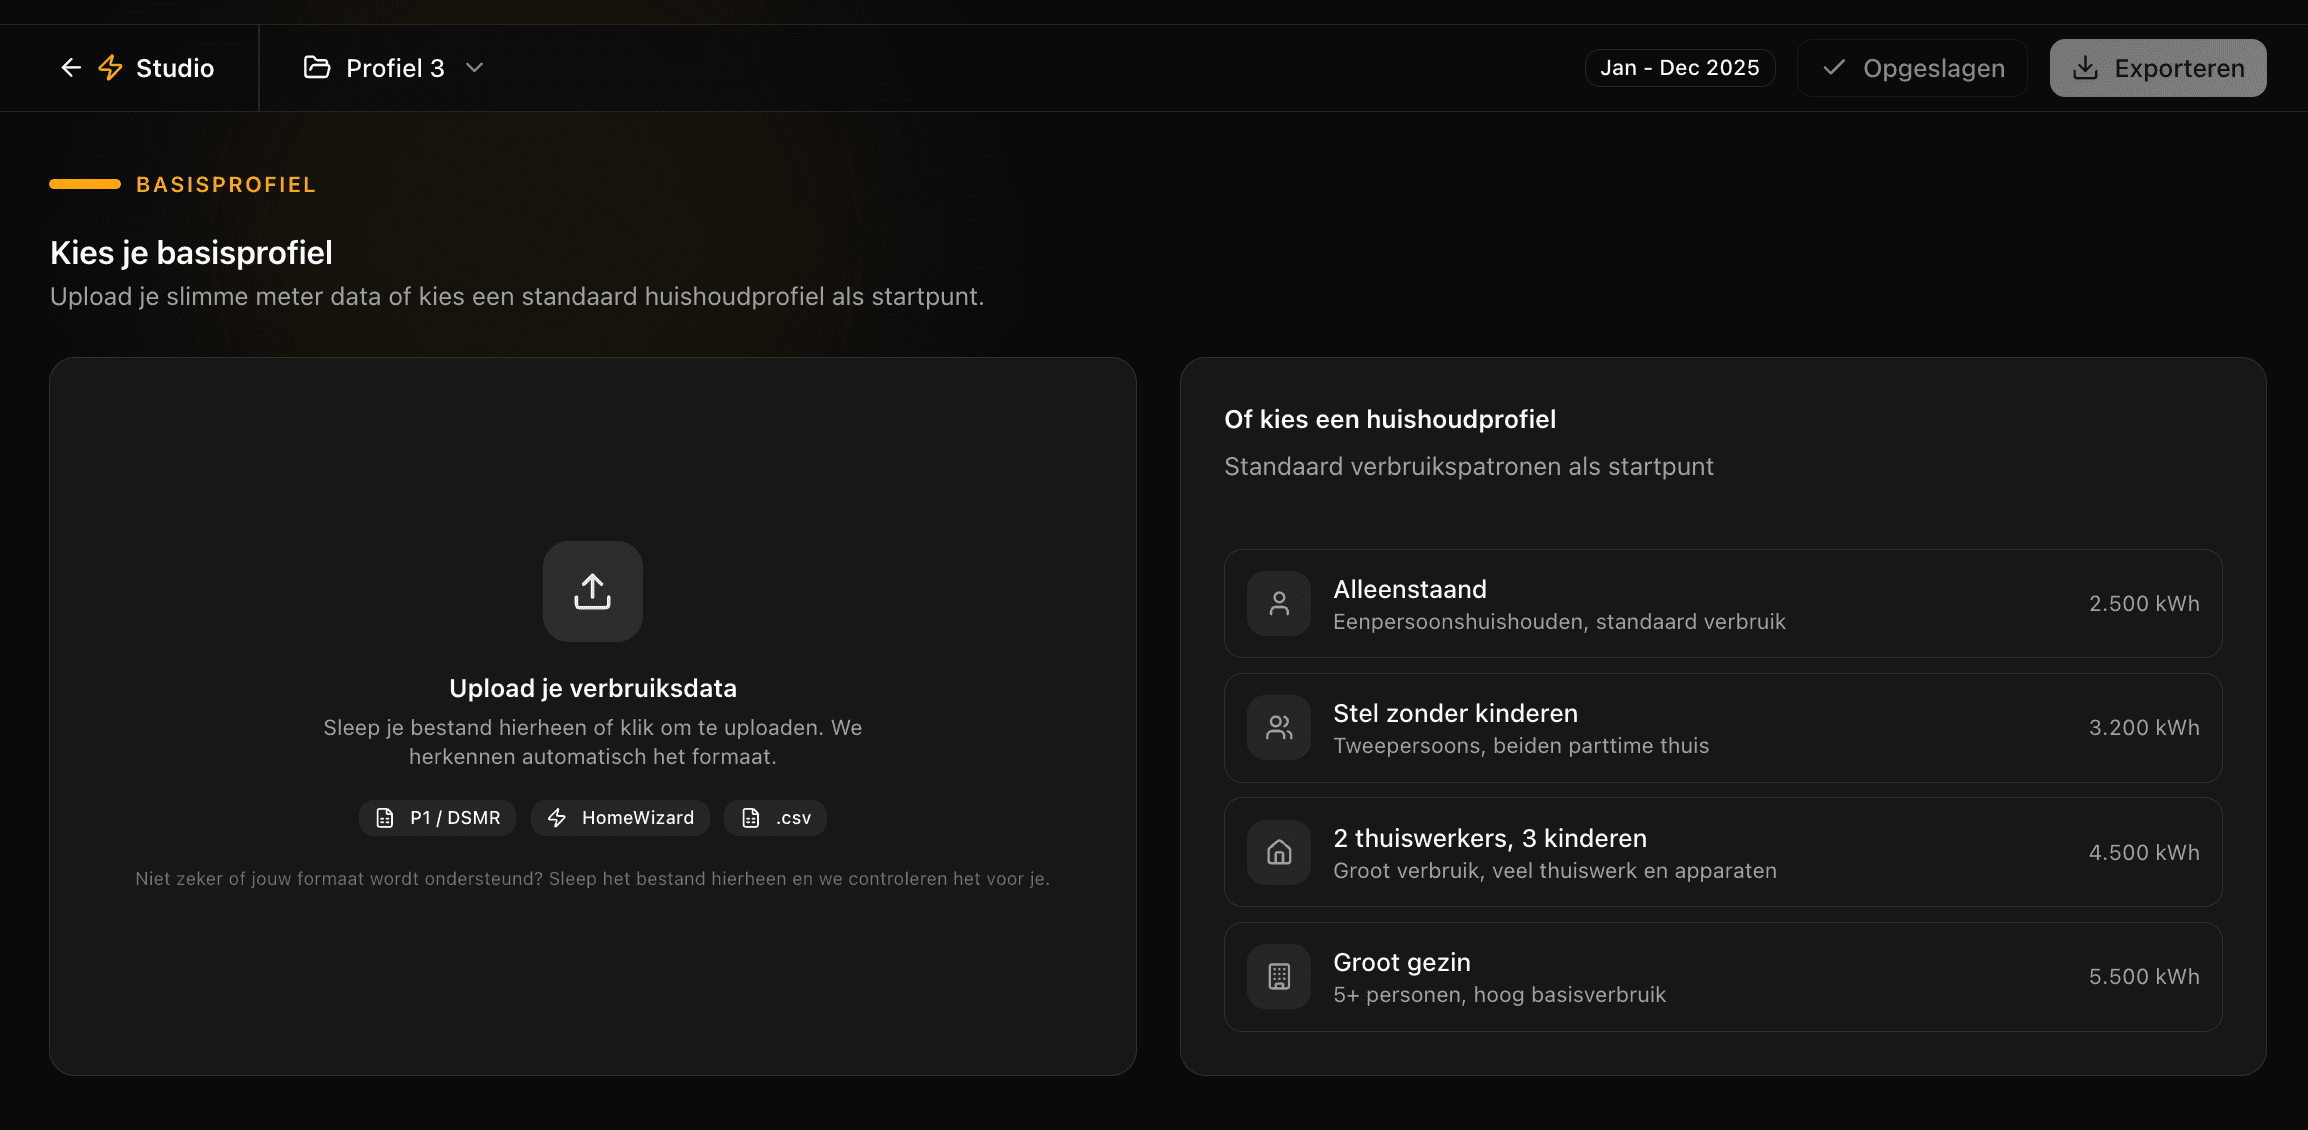Viewport: 2308px width, 1130px height.
Task: Select the HomeWizard format badge
Action: click(x=620, y=817)
